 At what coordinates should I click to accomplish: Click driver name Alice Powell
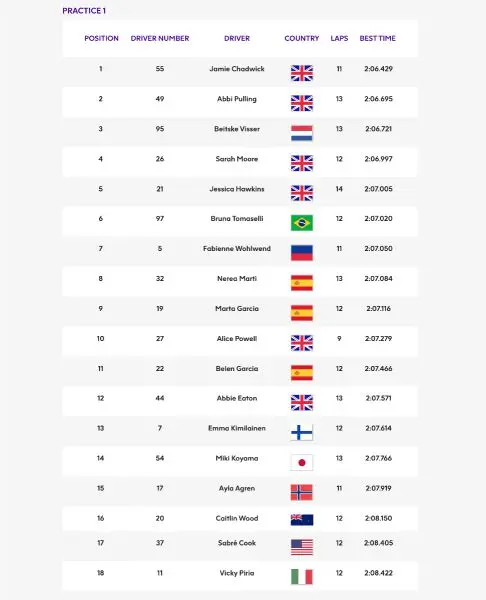pyautogui.click(x=237, y=339)
